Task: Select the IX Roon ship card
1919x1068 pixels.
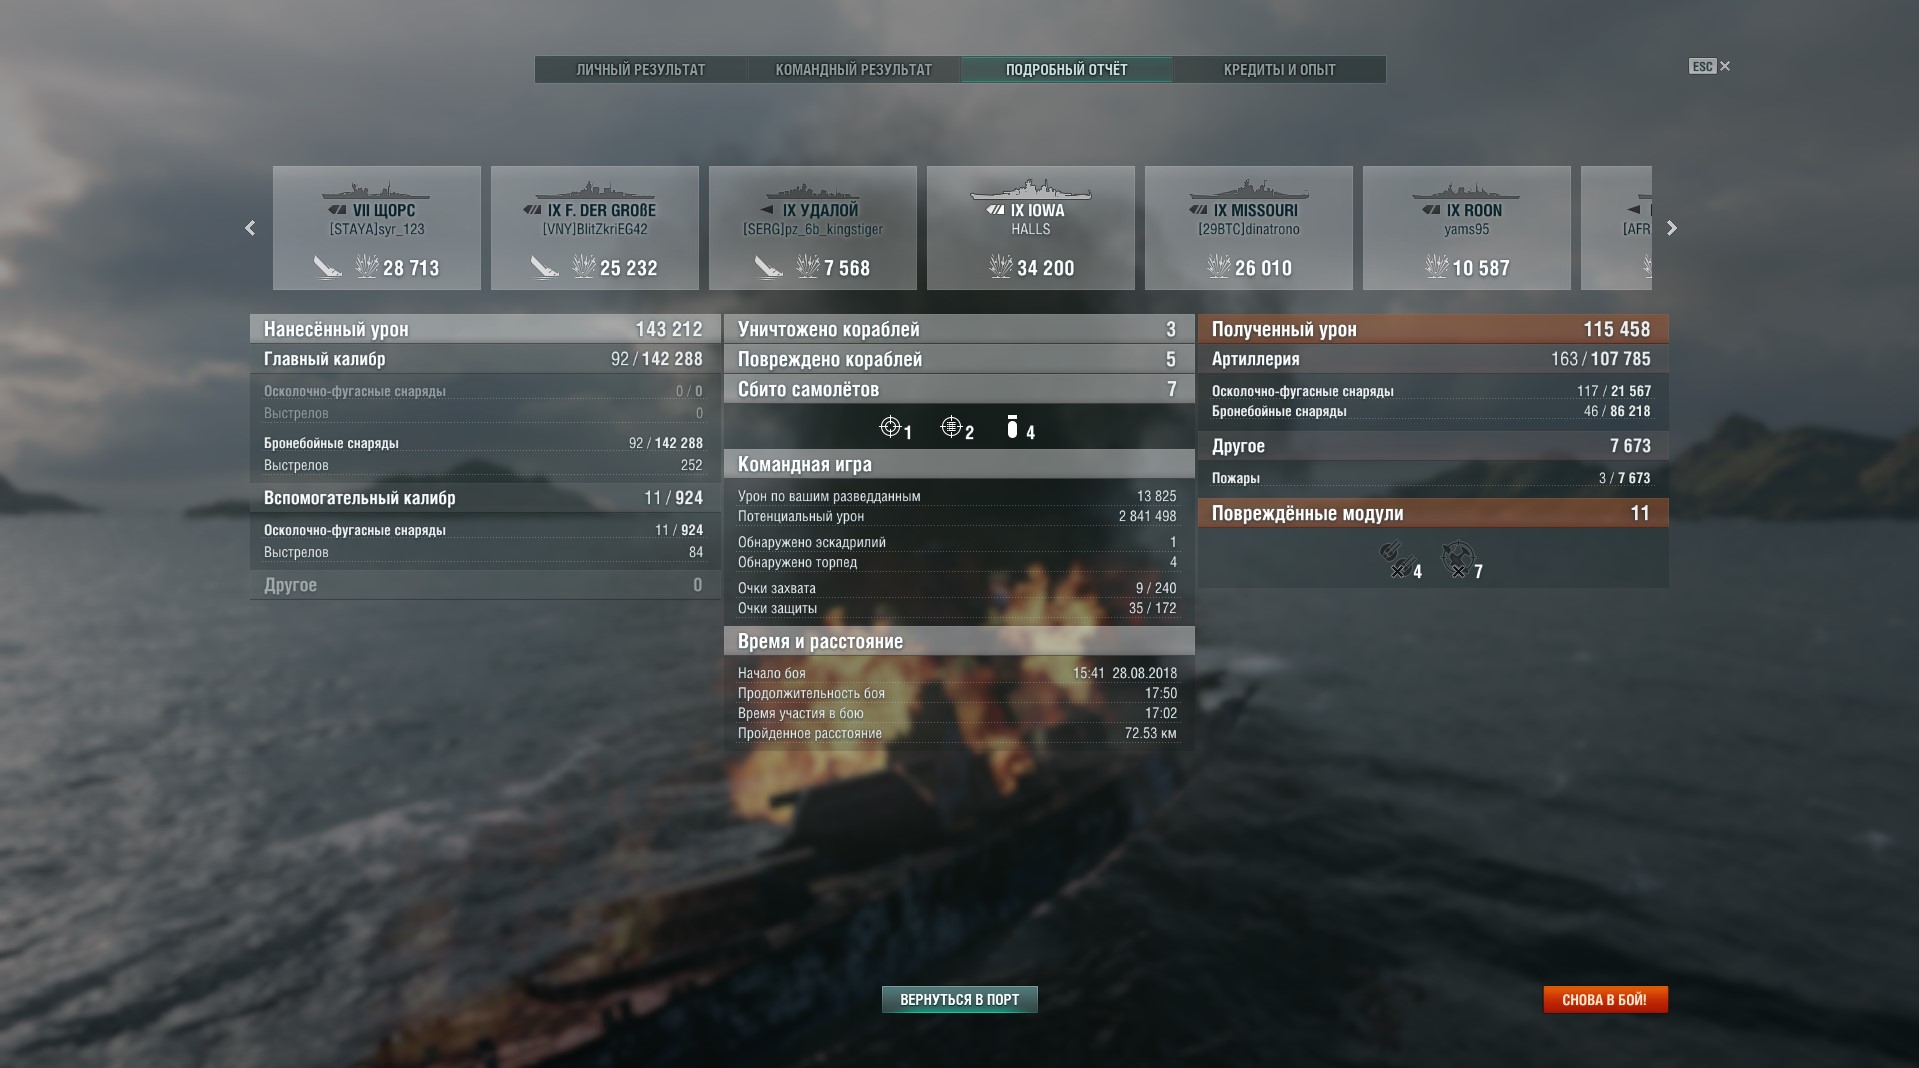Action: tap(1467, 228)
